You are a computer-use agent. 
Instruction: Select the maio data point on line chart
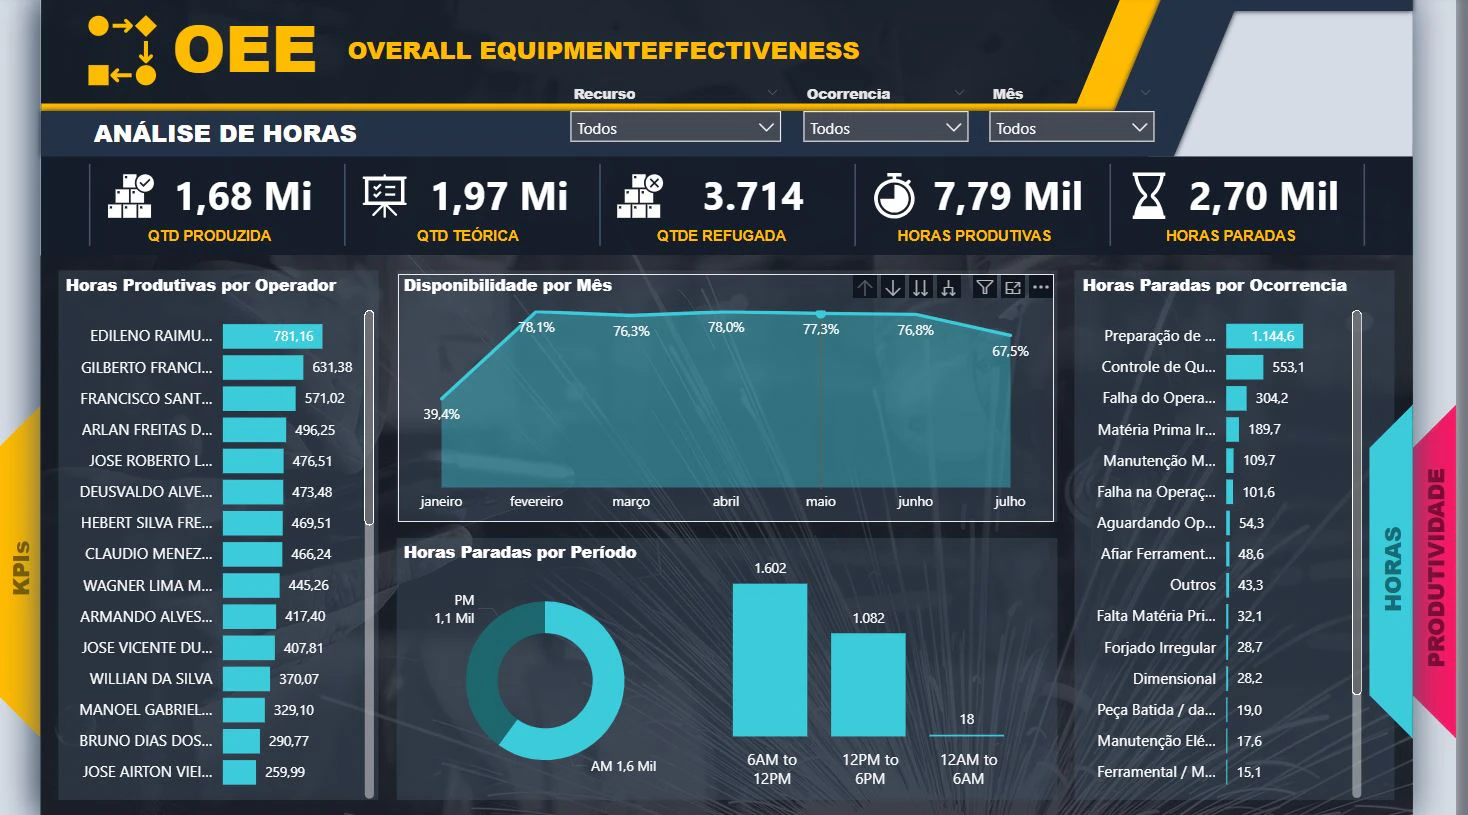pyautogui.click(x=821, y=314)
